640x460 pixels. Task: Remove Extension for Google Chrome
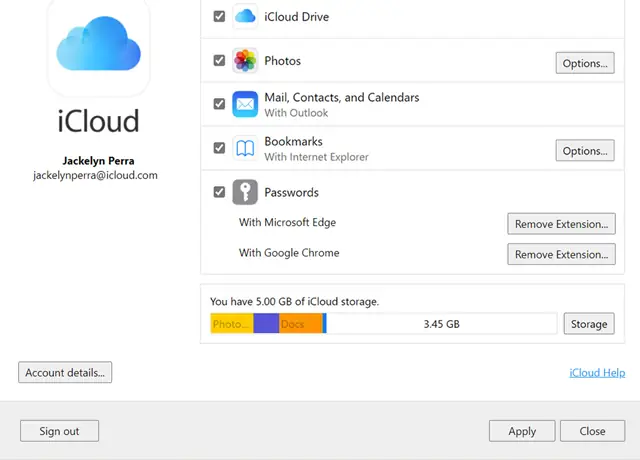[x=561, y=254]
